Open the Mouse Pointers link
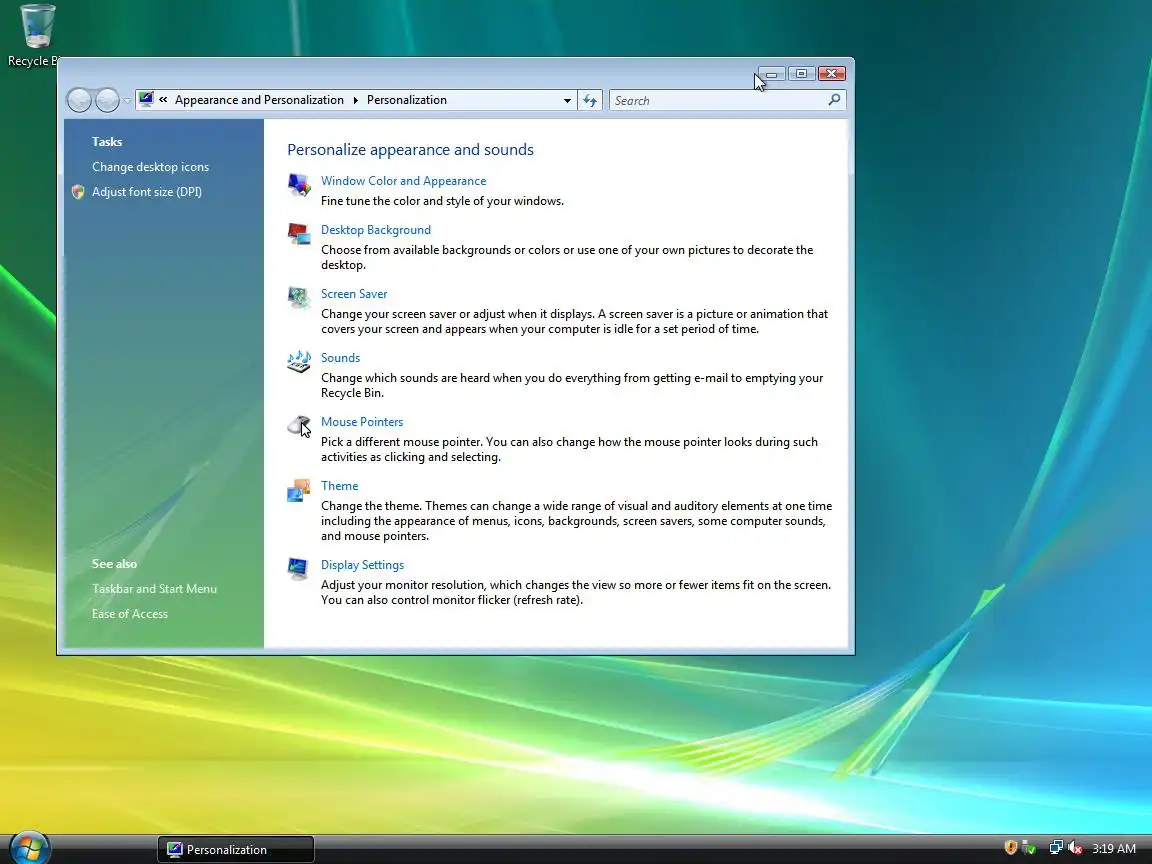The image size is (1152, 864). tap(361, 422)
